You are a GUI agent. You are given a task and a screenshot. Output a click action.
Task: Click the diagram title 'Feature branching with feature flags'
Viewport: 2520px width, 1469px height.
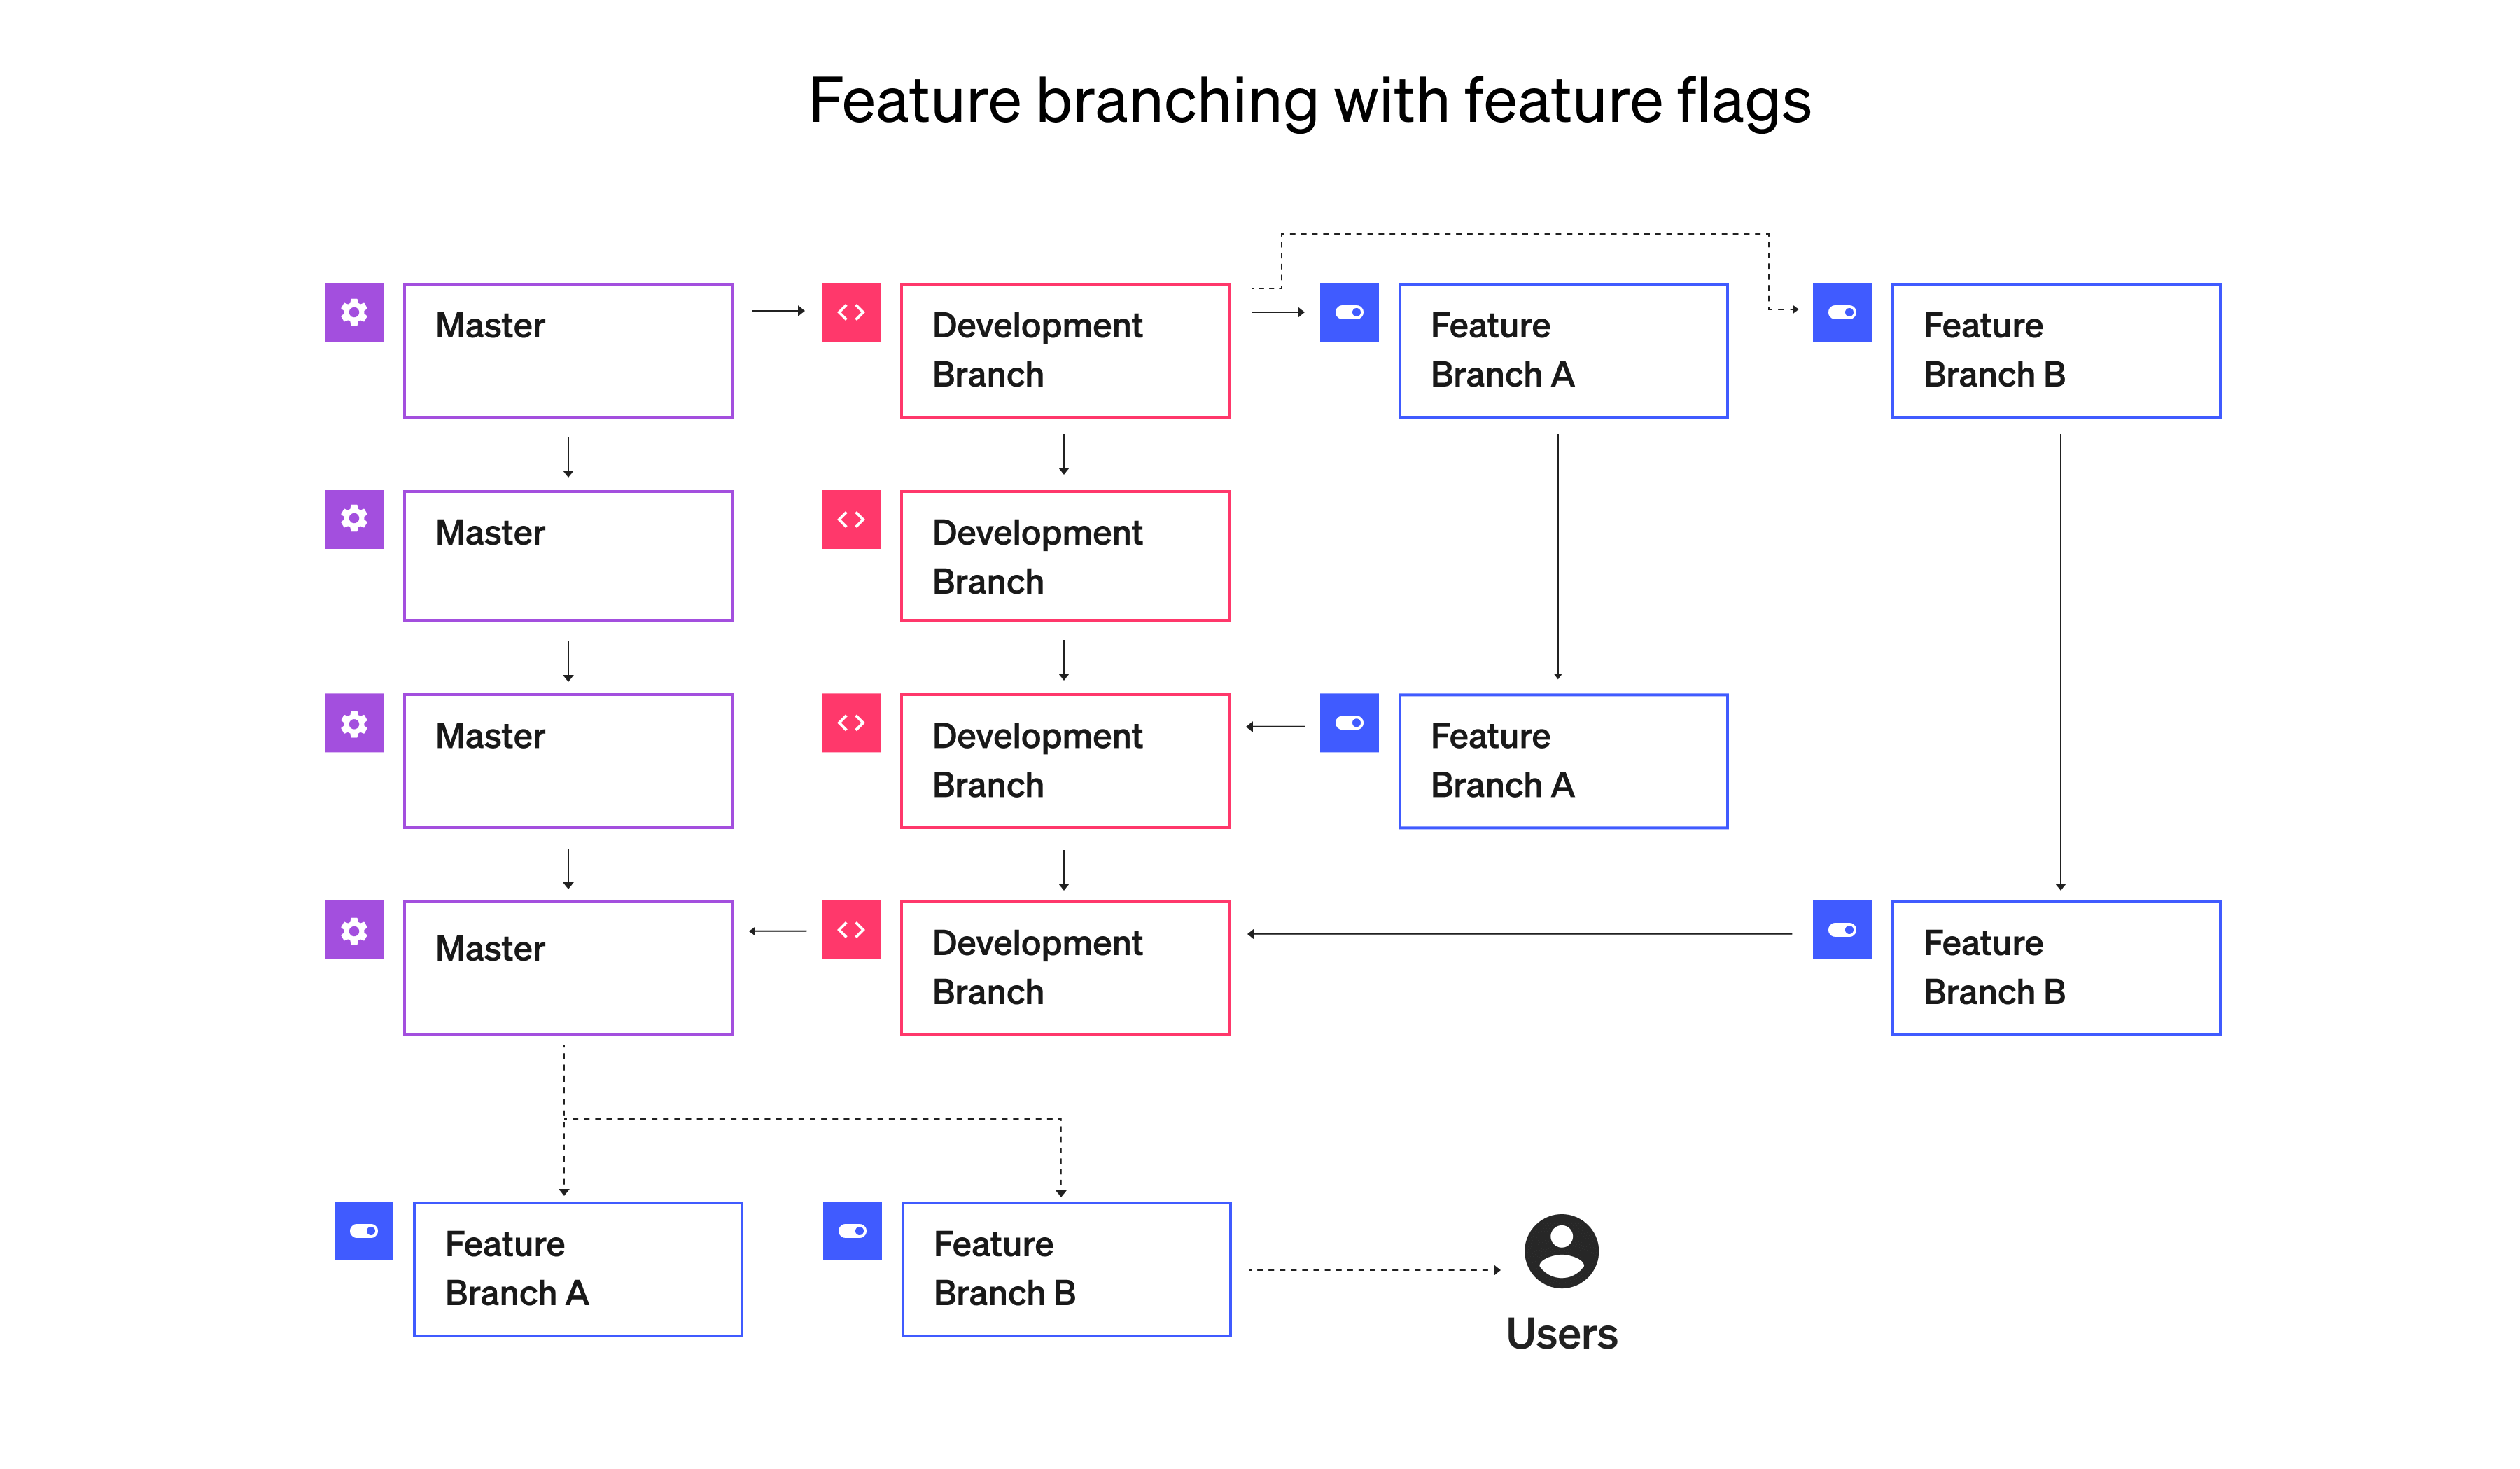click(x=1310, y=101)
